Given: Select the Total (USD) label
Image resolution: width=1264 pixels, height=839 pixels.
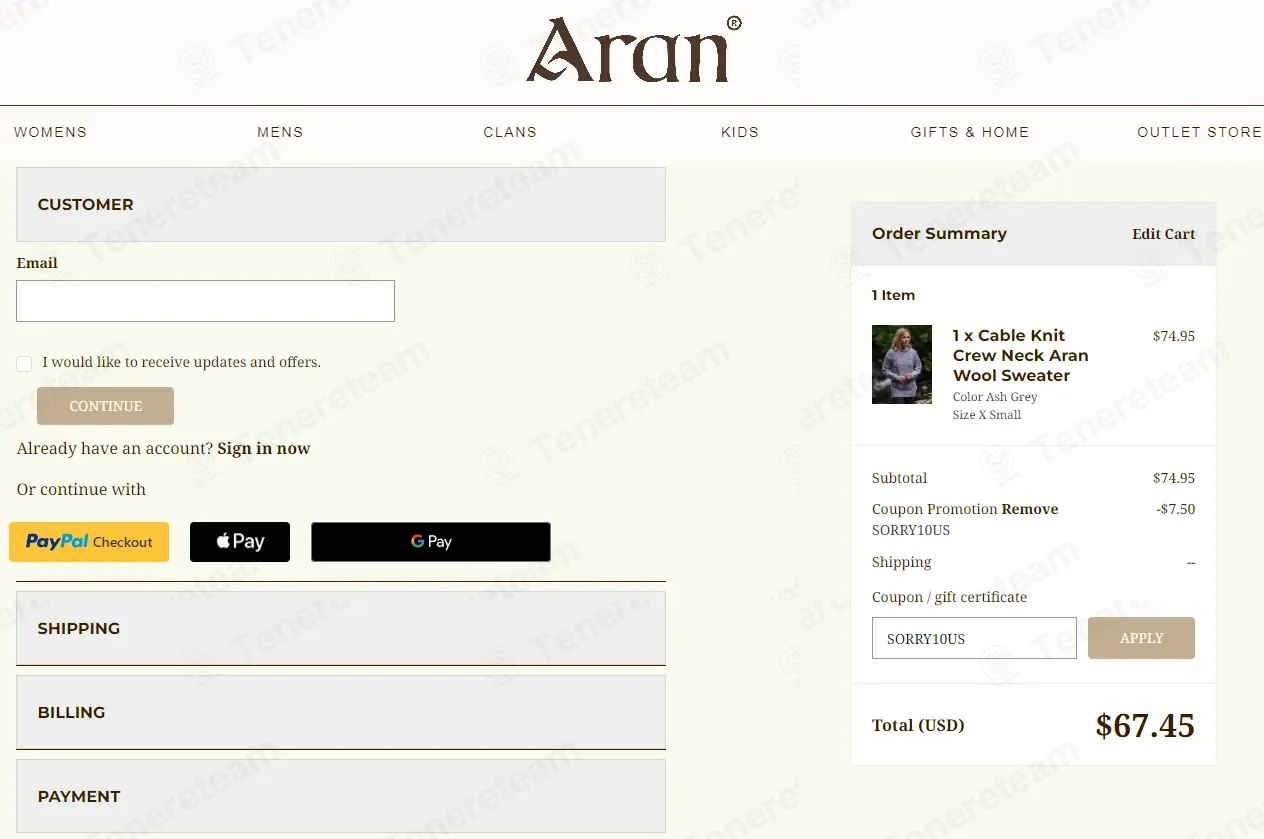Looking at the screenshot, I should (918, 725).
